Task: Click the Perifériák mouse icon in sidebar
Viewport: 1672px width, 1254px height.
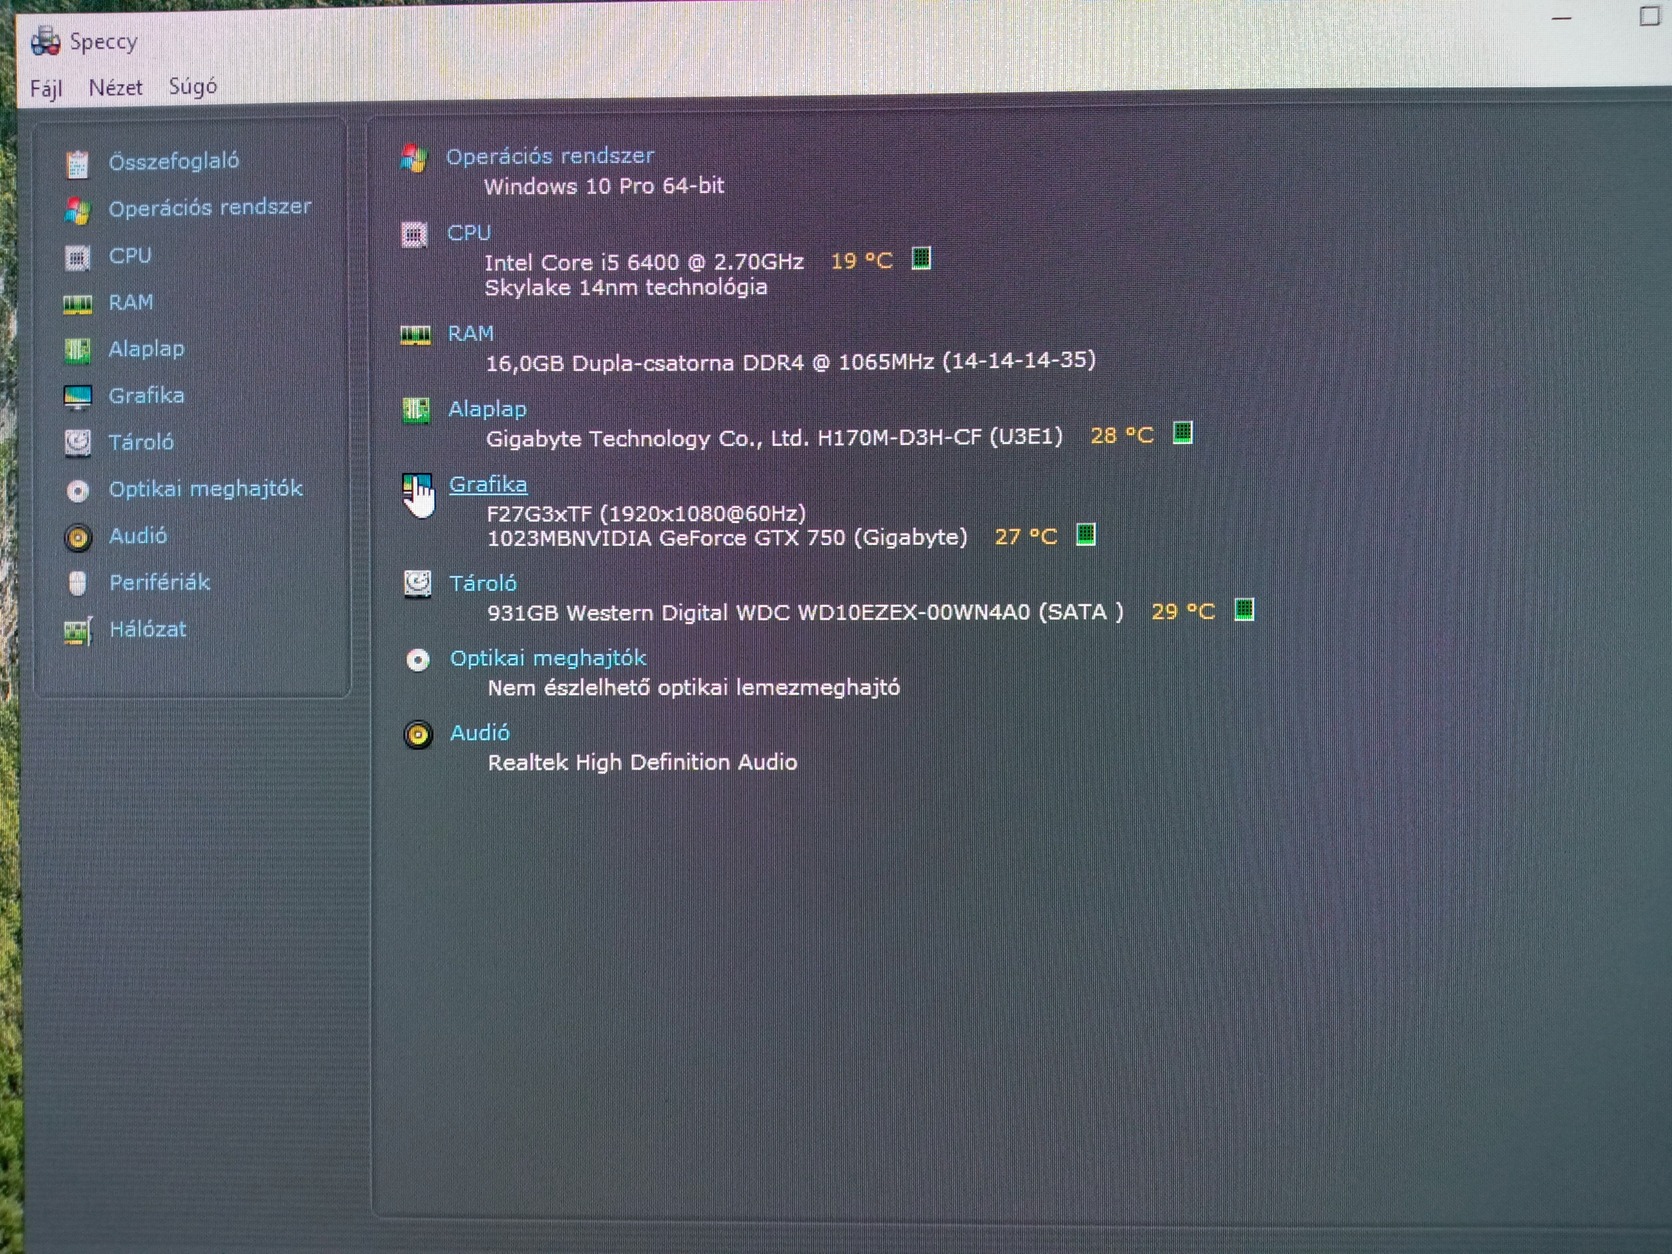Action: coord(77,583)
